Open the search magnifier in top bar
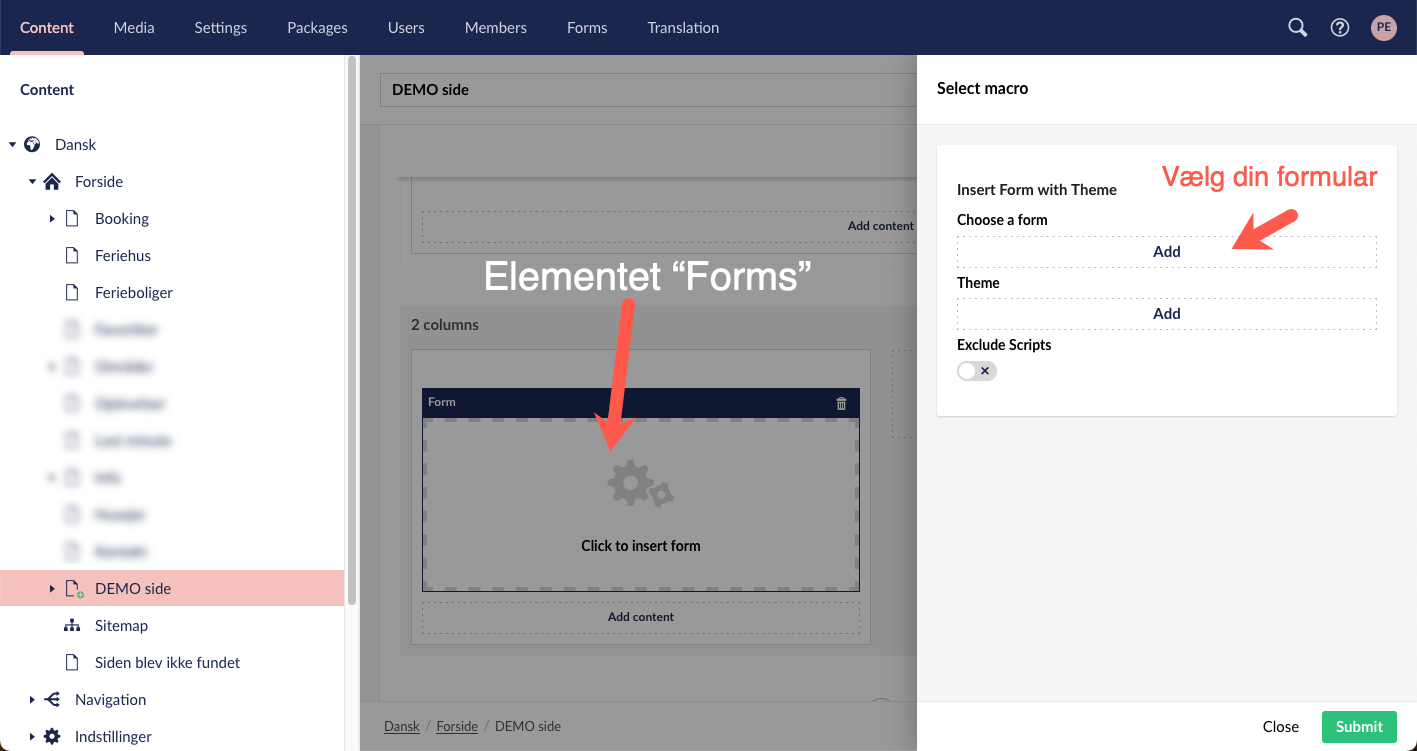Viewport: 1417px width, 751px height. coord(1297,28)
